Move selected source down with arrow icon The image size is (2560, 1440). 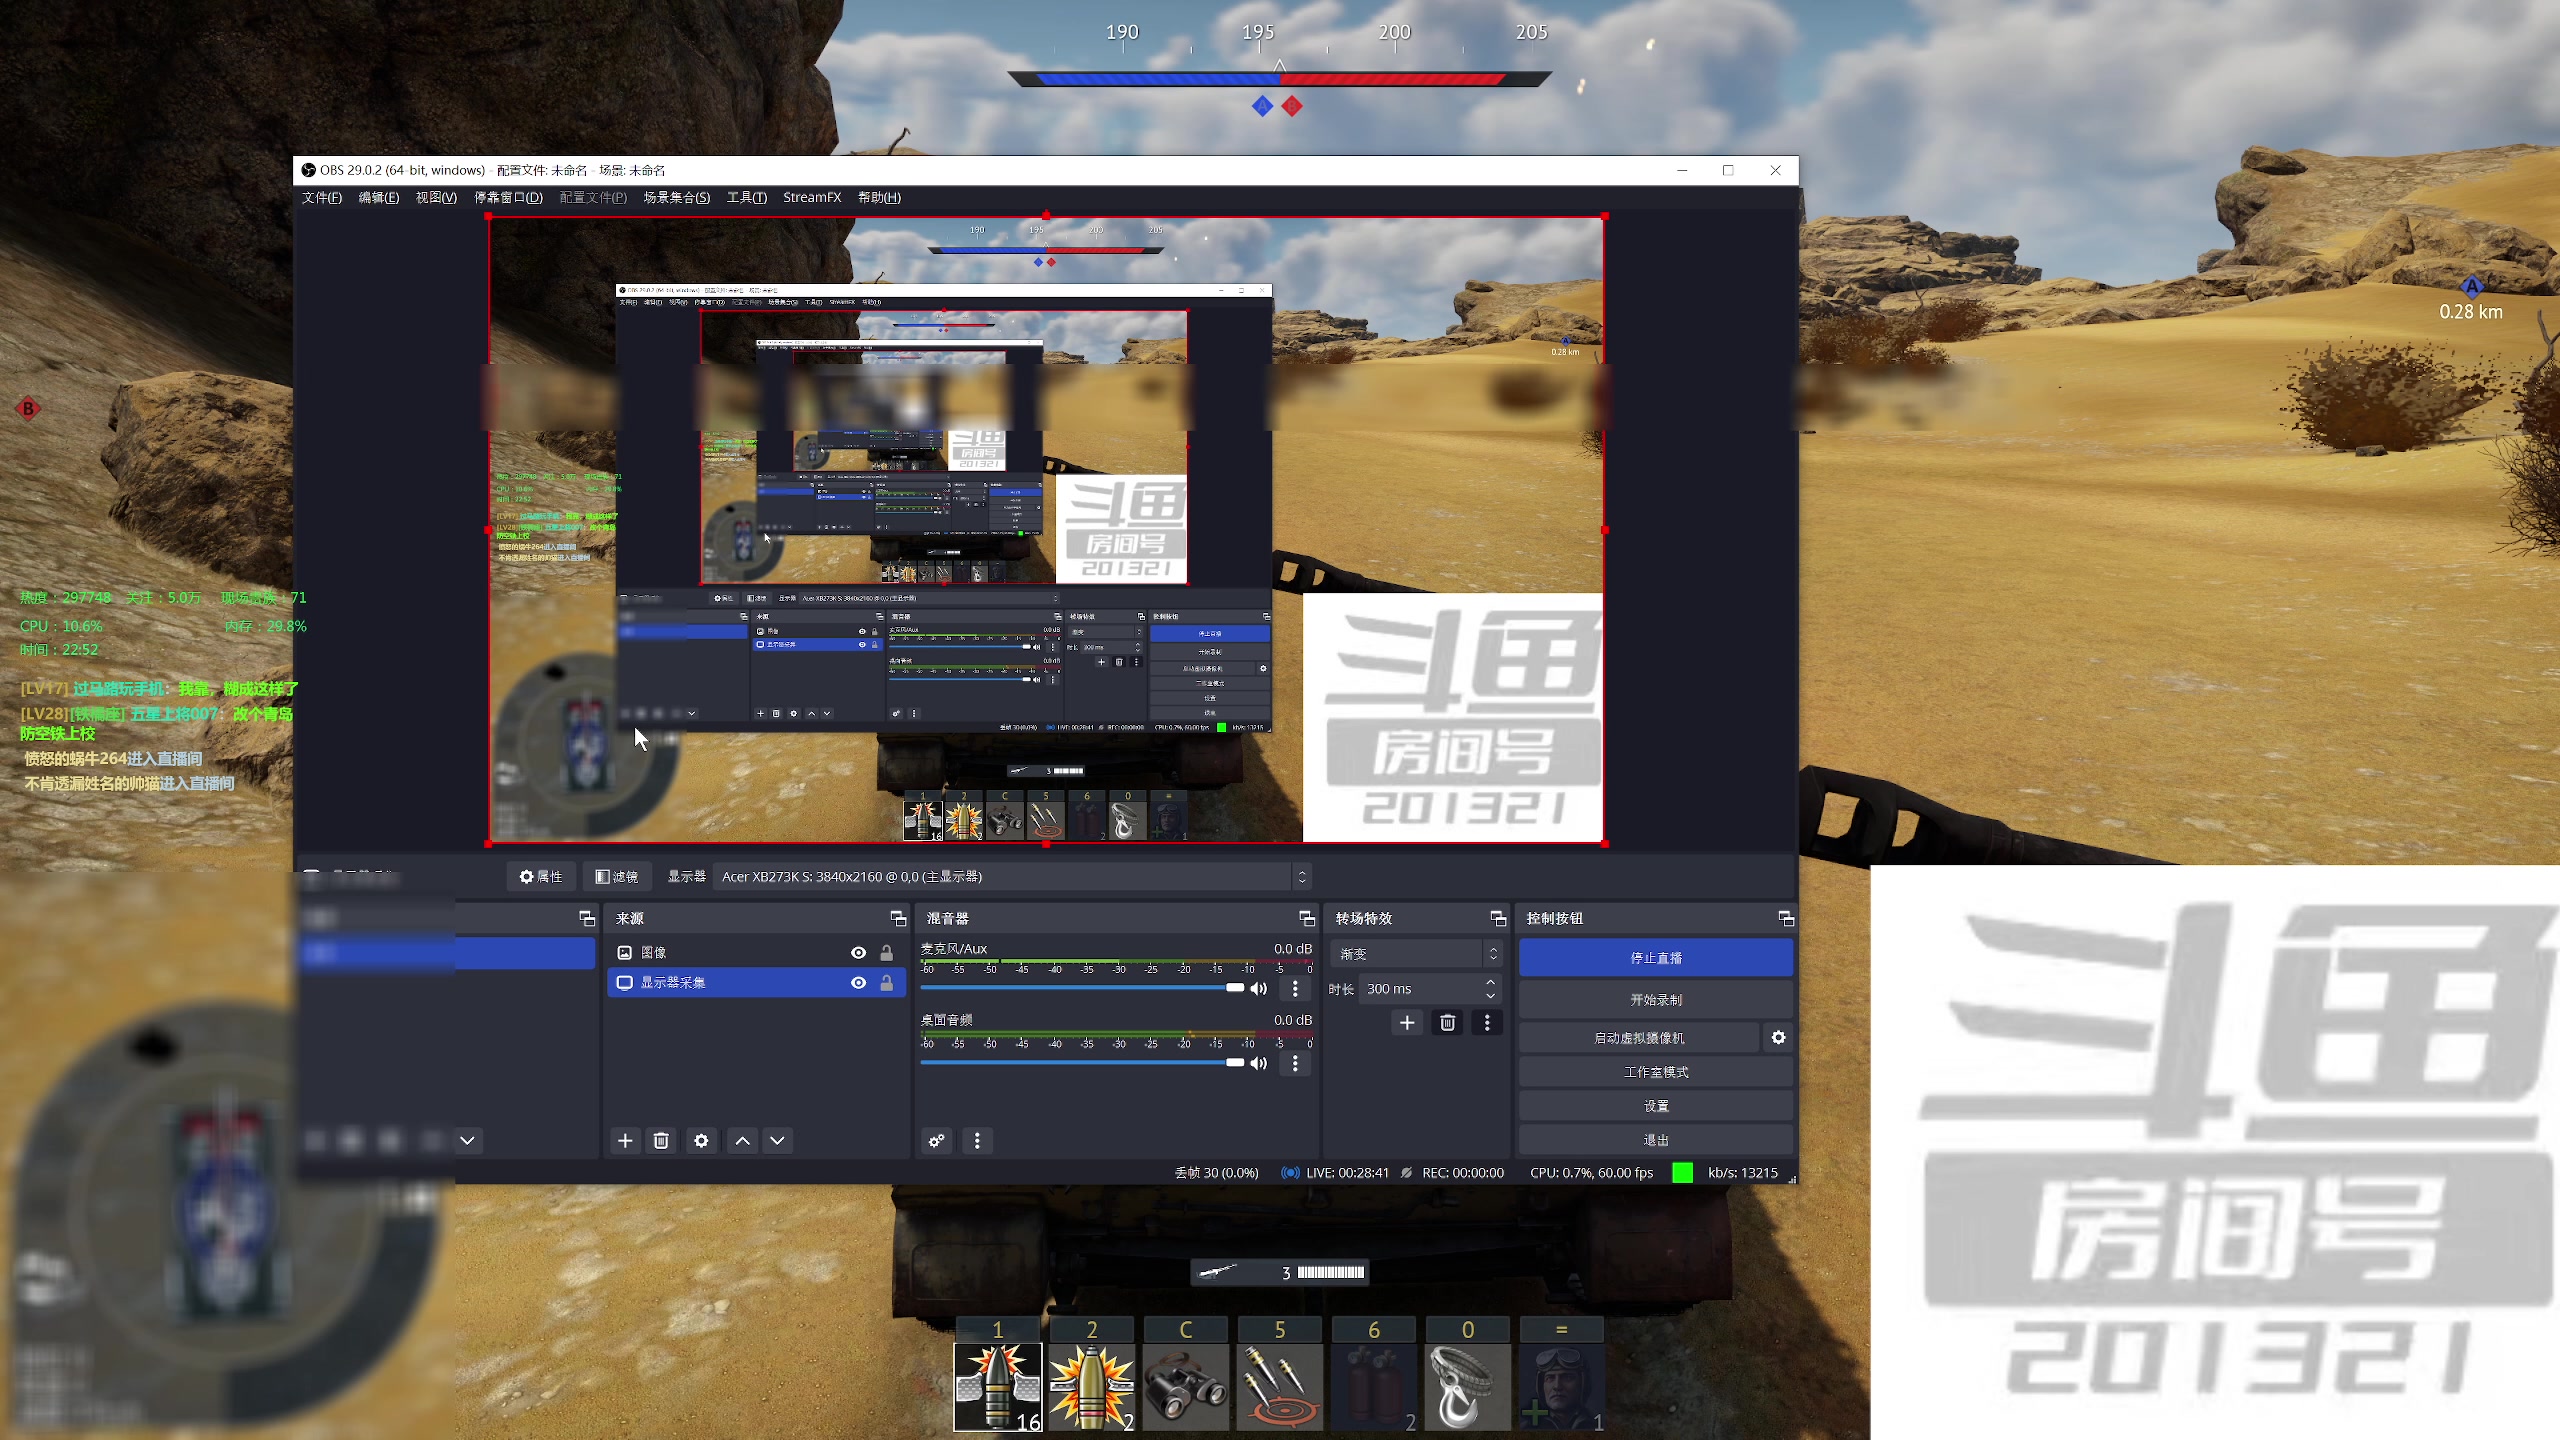tap(777, 1141)
